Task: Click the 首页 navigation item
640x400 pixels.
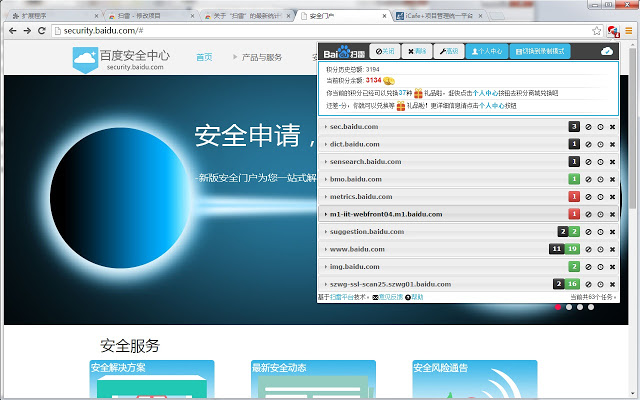Action: [x=204, y=57]
